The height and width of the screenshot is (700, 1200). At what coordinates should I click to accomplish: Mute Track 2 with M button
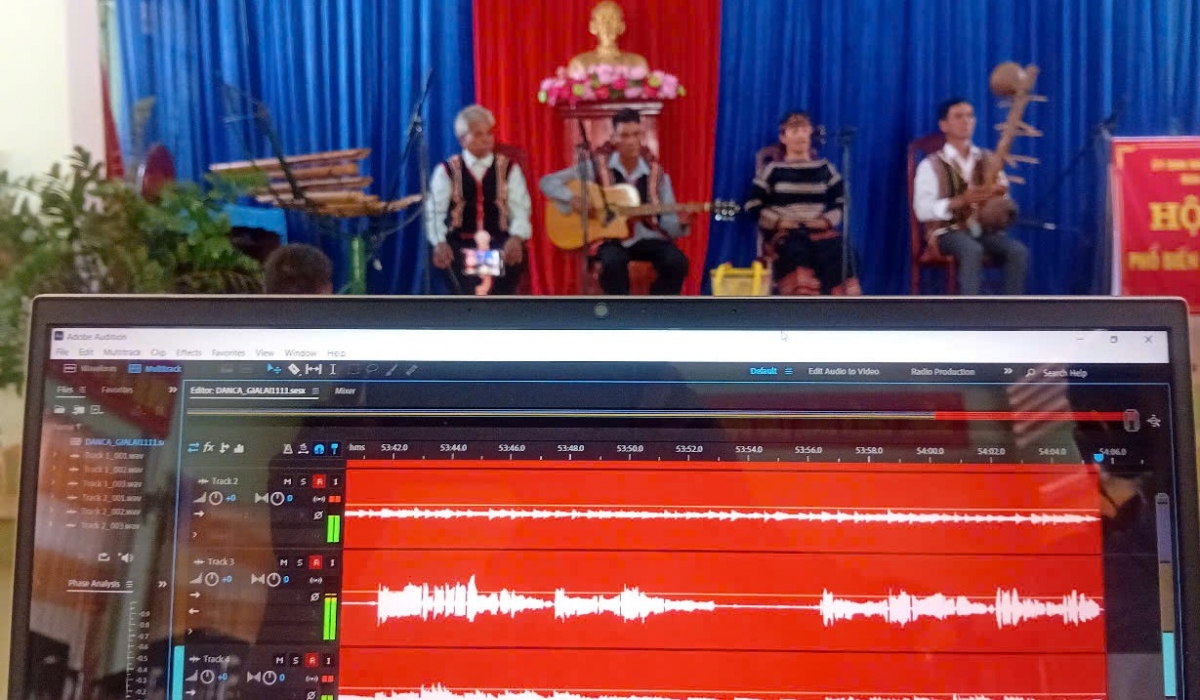pyautogui.click(x=287, y=481)
